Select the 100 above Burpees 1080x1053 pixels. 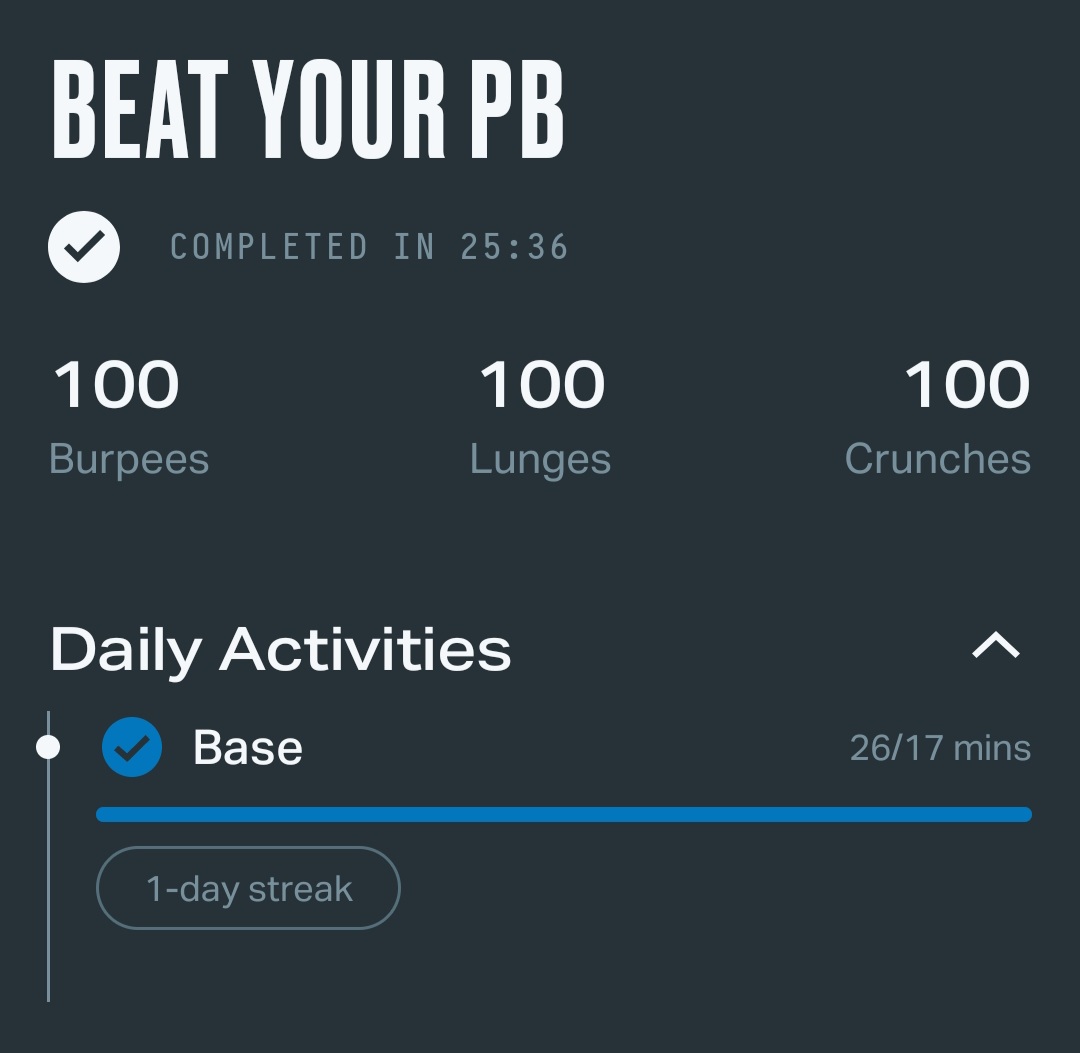116,385
